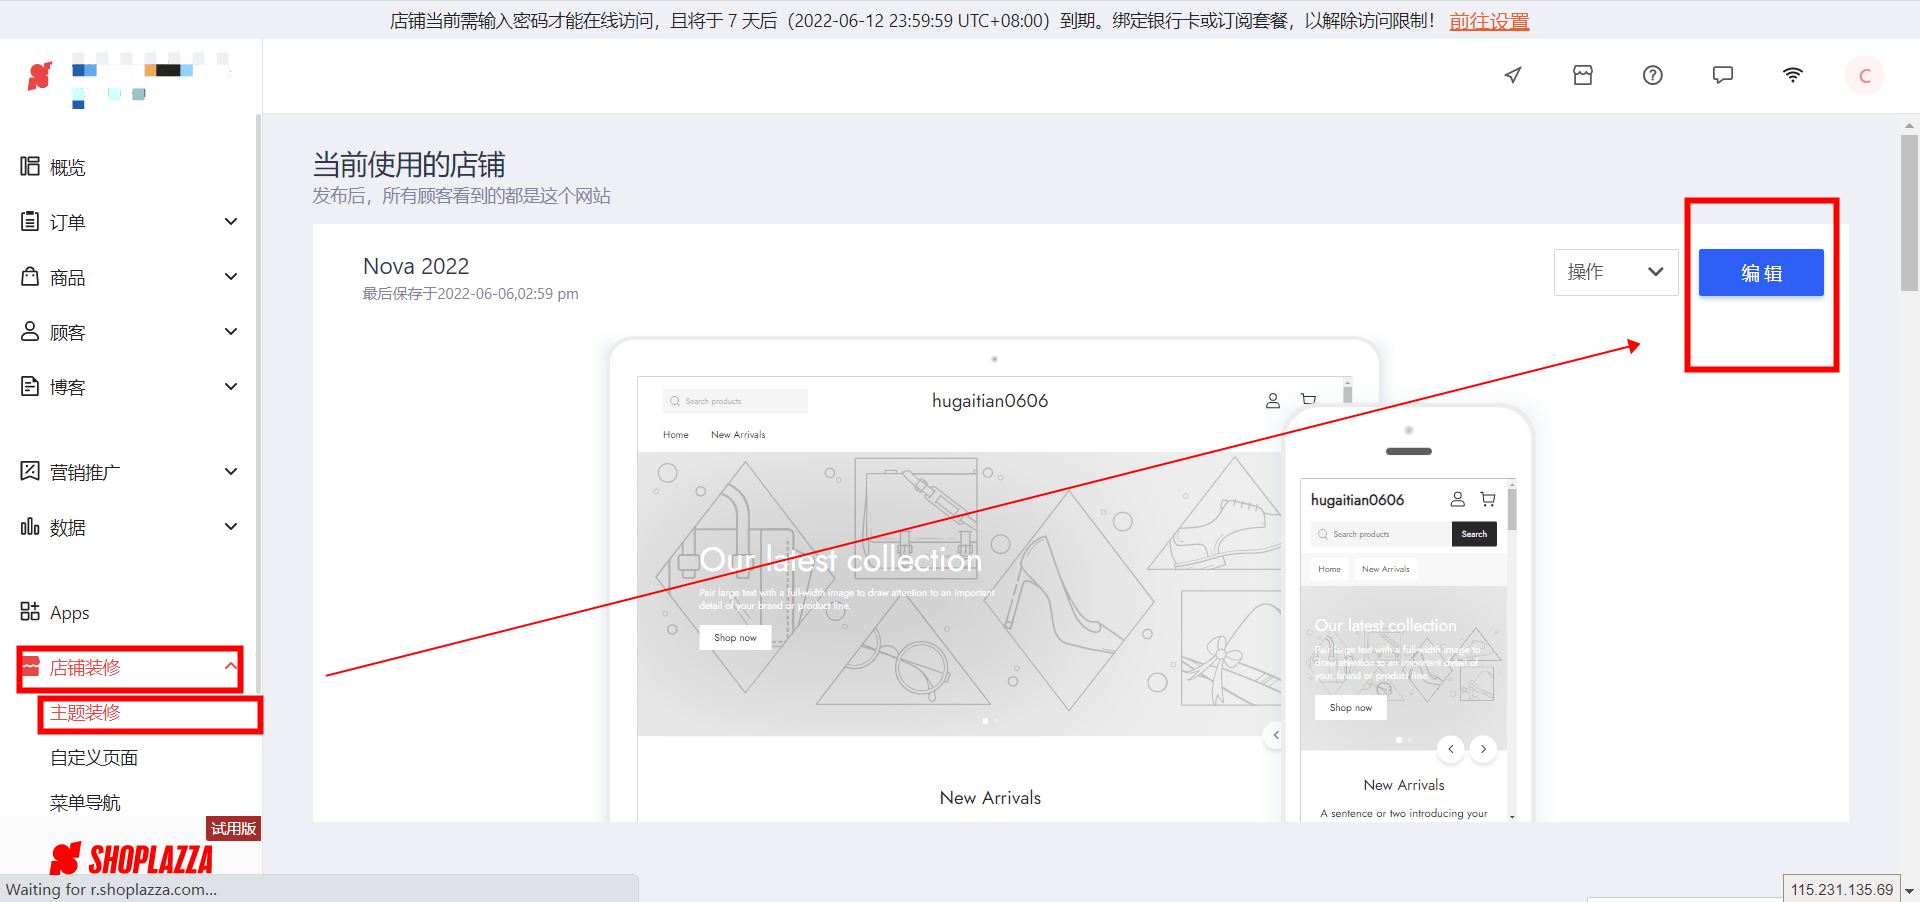
Task: Click the 博客 blog document icon
Action: (30, 386)
